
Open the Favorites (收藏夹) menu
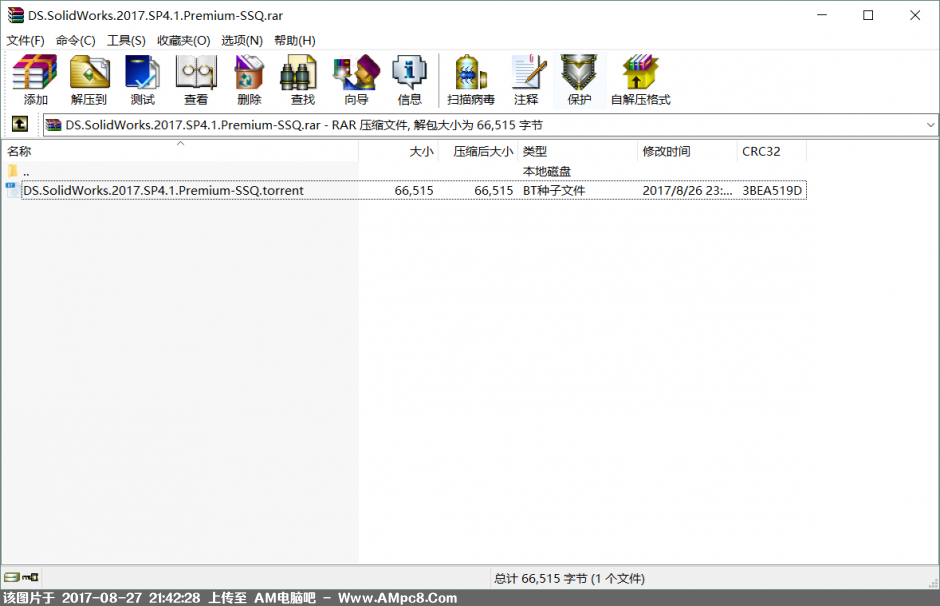click(x=183, y=40)
